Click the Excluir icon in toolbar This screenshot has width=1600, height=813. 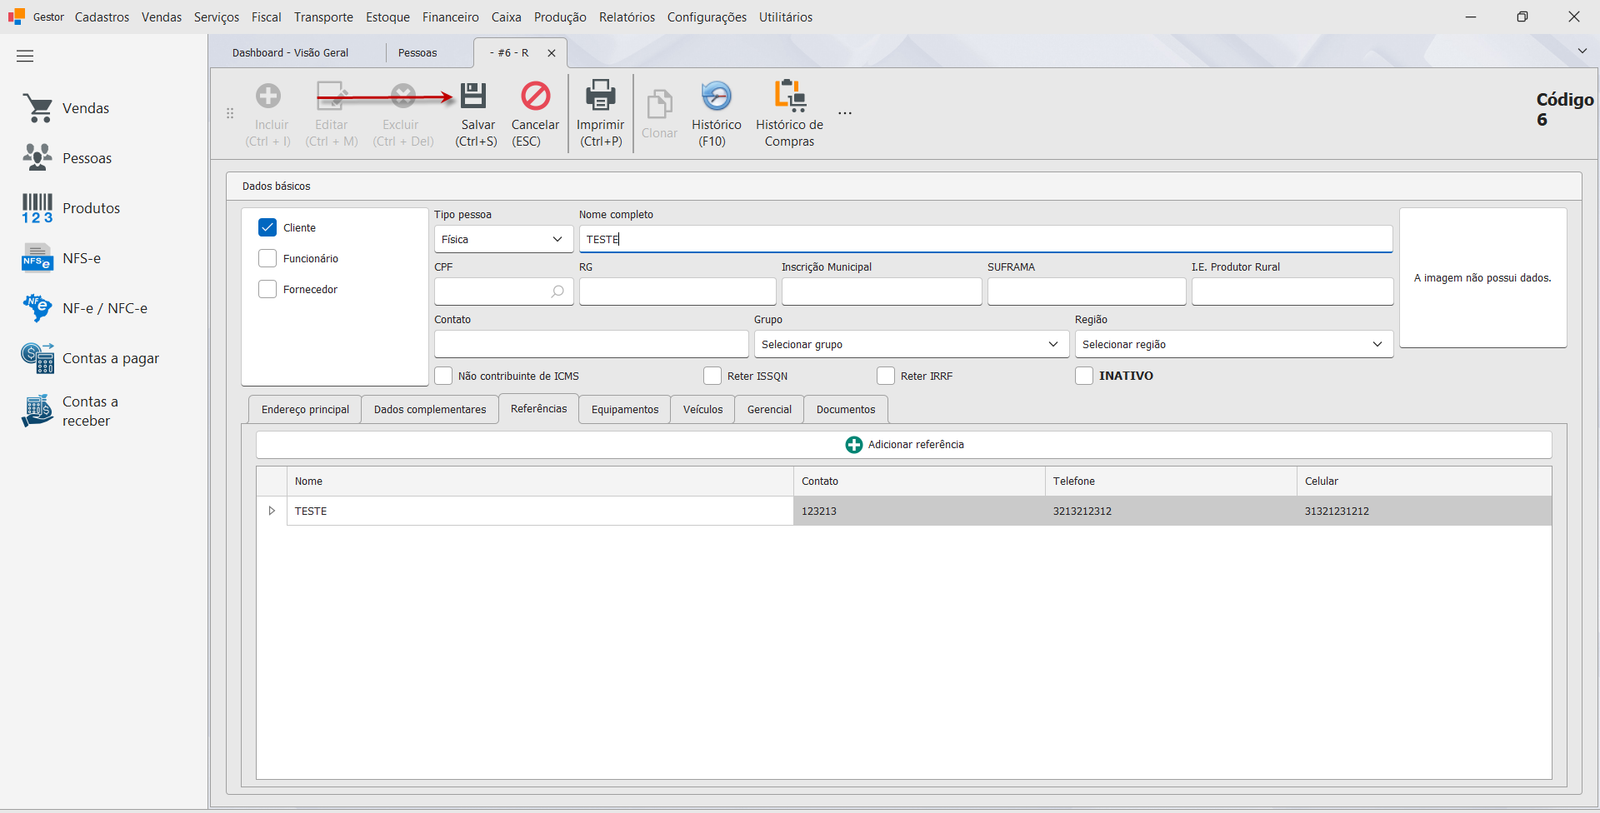tap(402, 96)
